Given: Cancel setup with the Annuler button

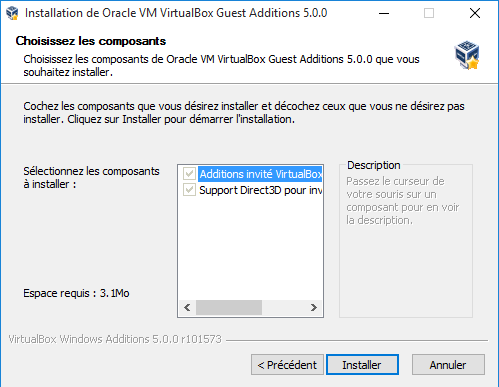Looking at the screenshot, I should 448,365.
